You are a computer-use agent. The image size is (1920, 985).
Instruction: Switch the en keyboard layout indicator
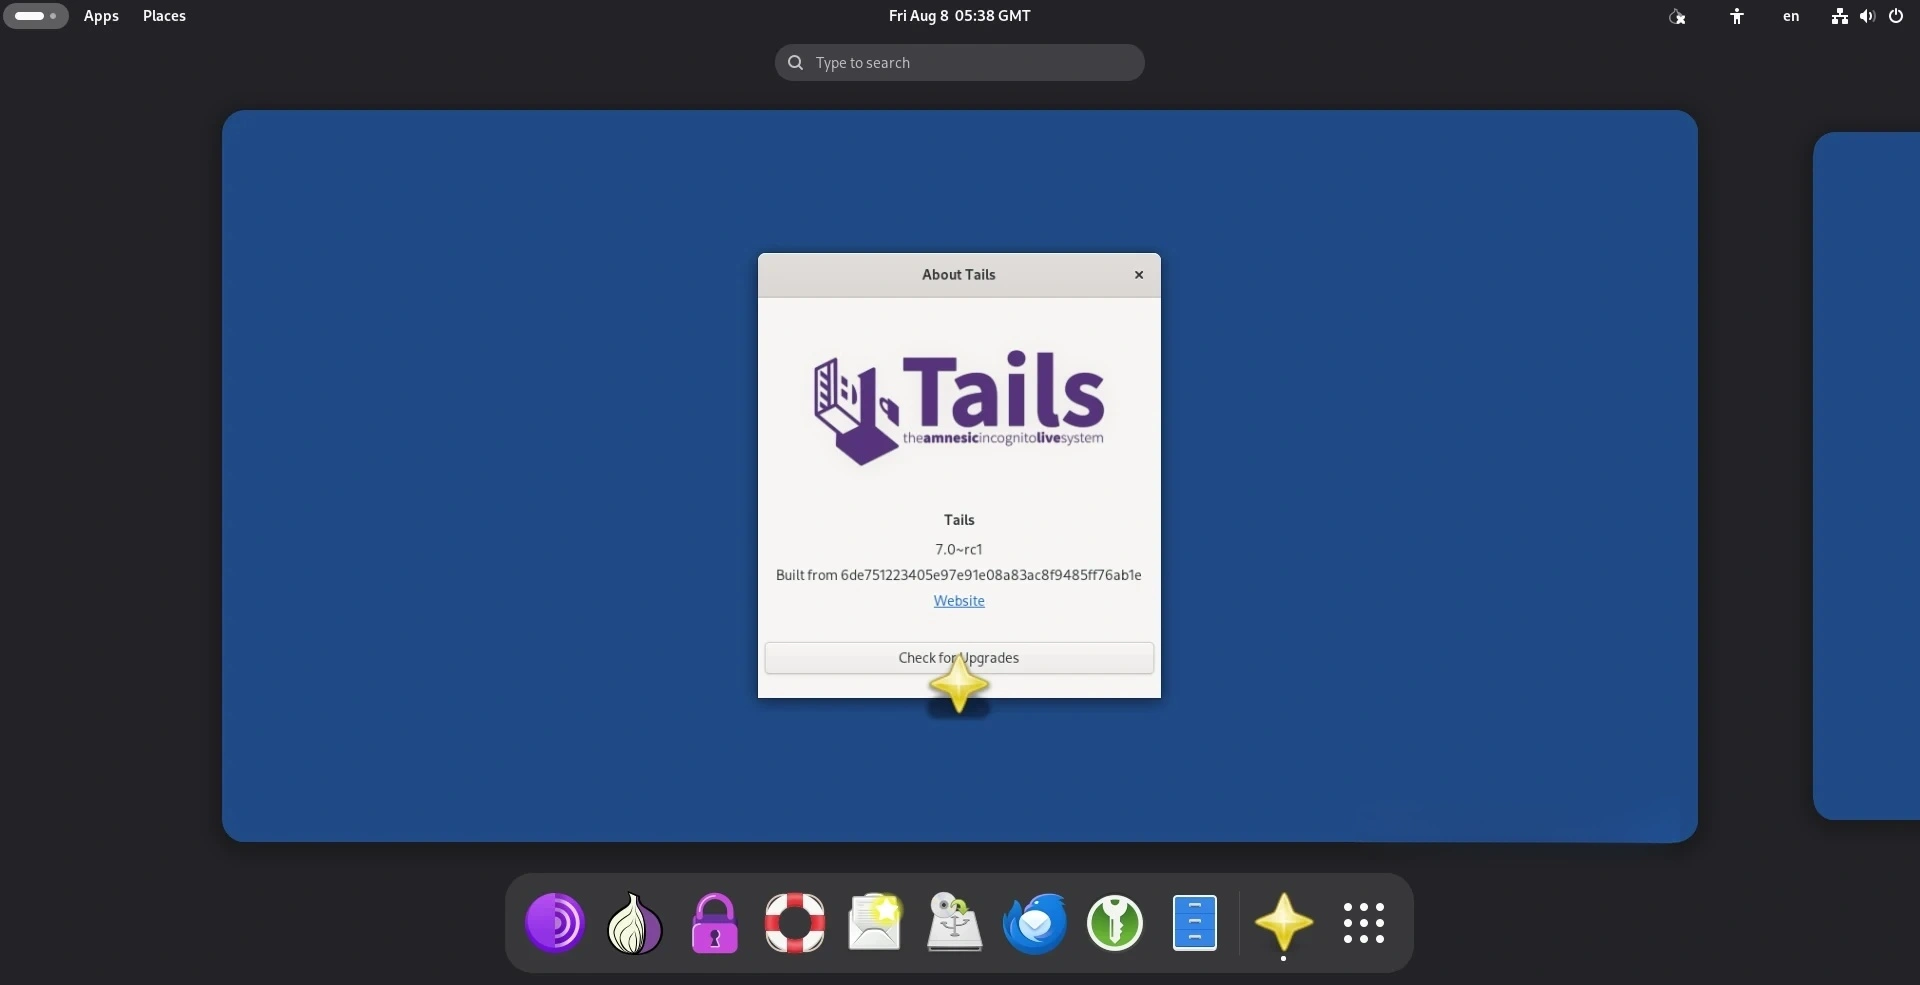click(x=1791, y=16)
